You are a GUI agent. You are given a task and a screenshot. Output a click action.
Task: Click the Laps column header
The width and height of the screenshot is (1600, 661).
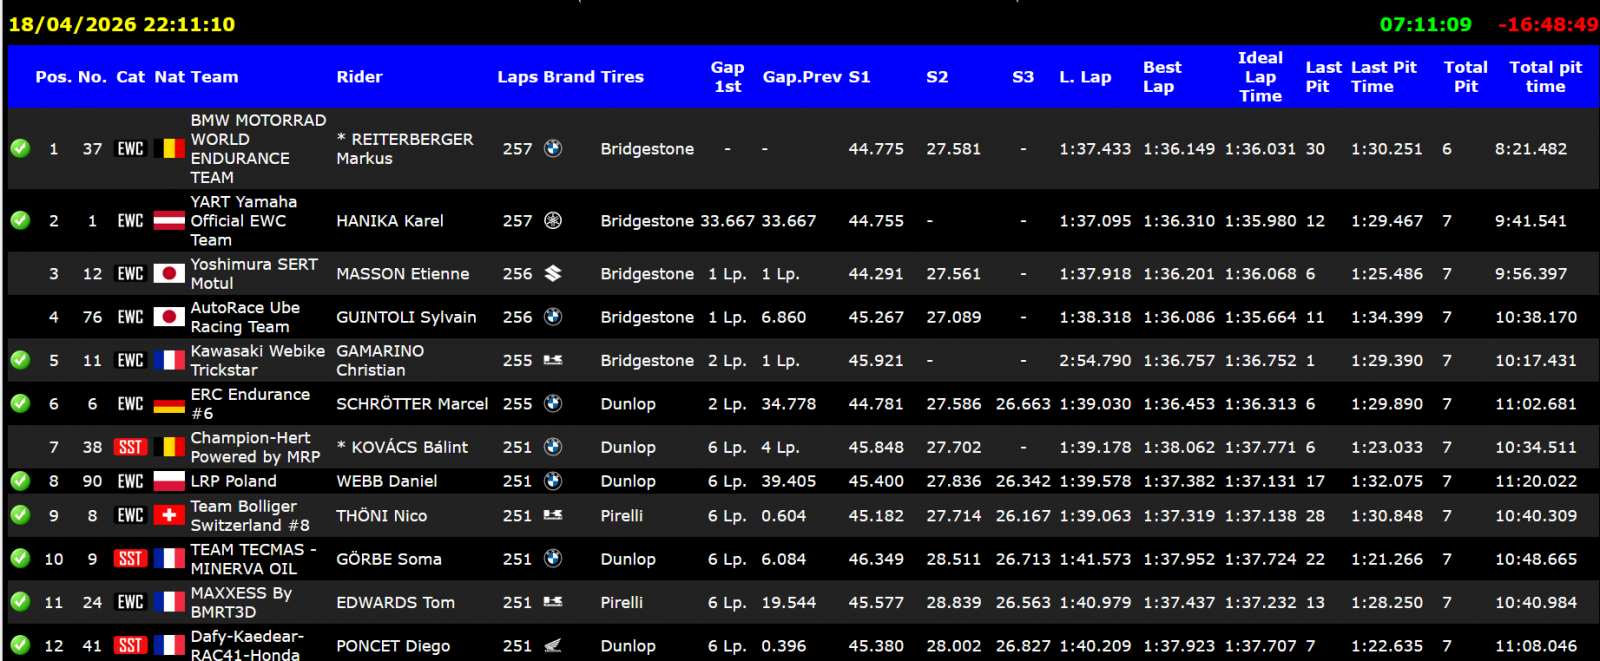coord(517,77)
